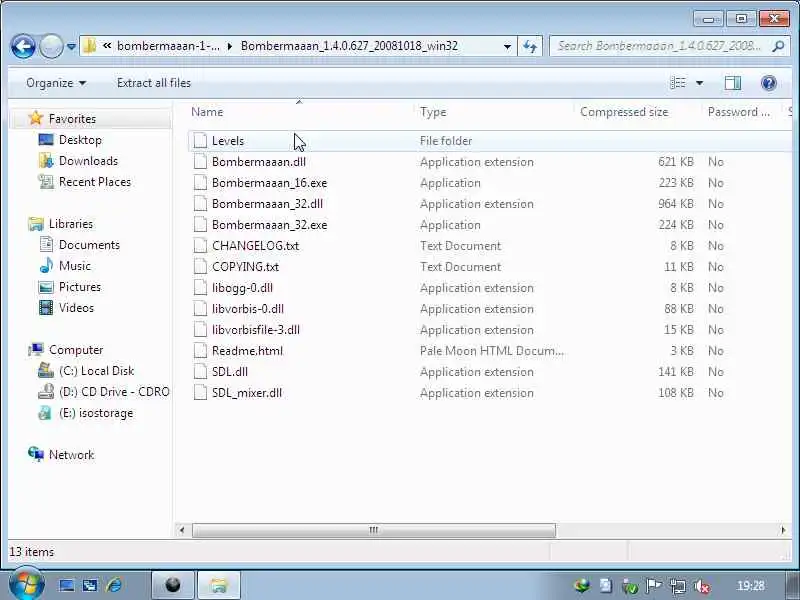Select the Readme.html file name
This screenshot has height=600, width=800.
pyautogui.click(x=247, y=351)
